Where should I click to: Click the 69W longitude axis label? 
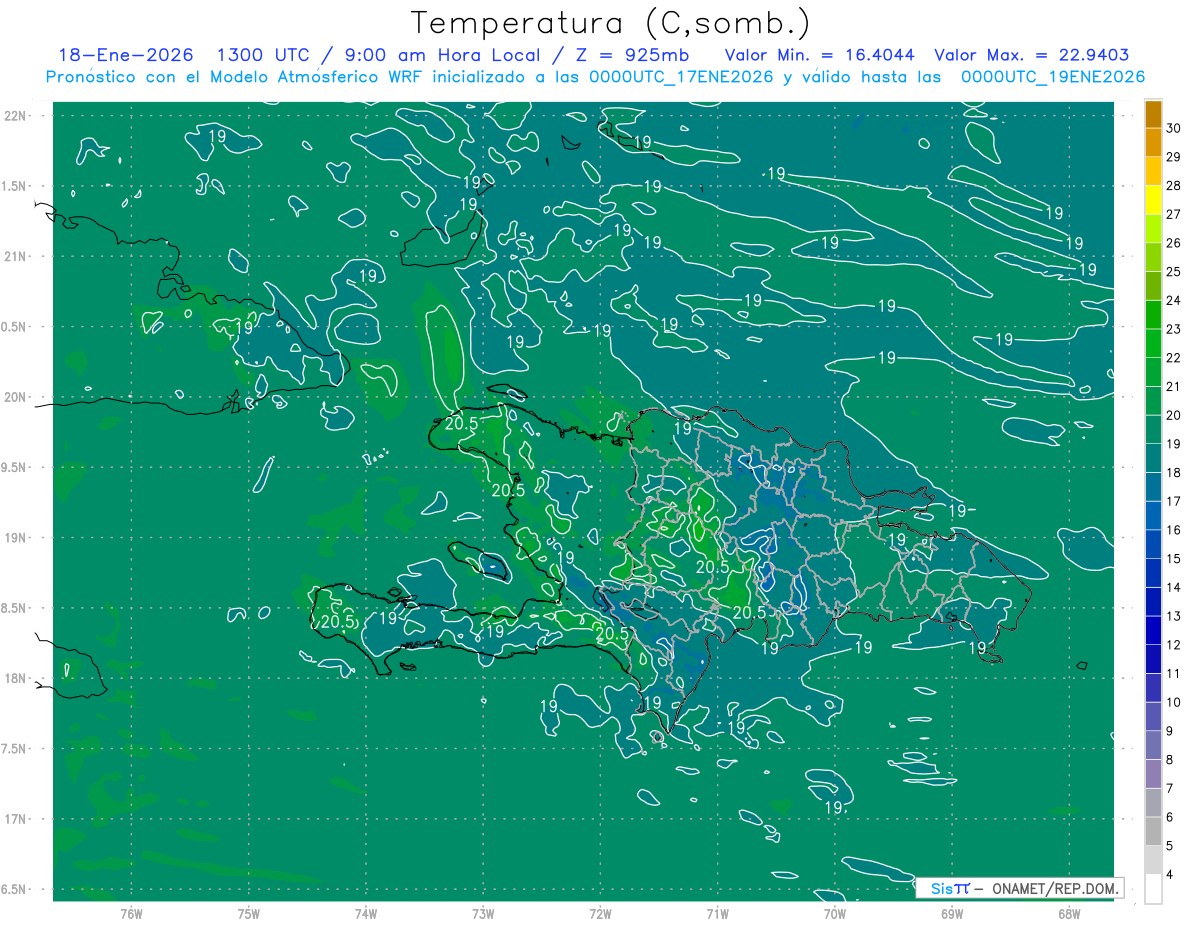pos(952,913)
